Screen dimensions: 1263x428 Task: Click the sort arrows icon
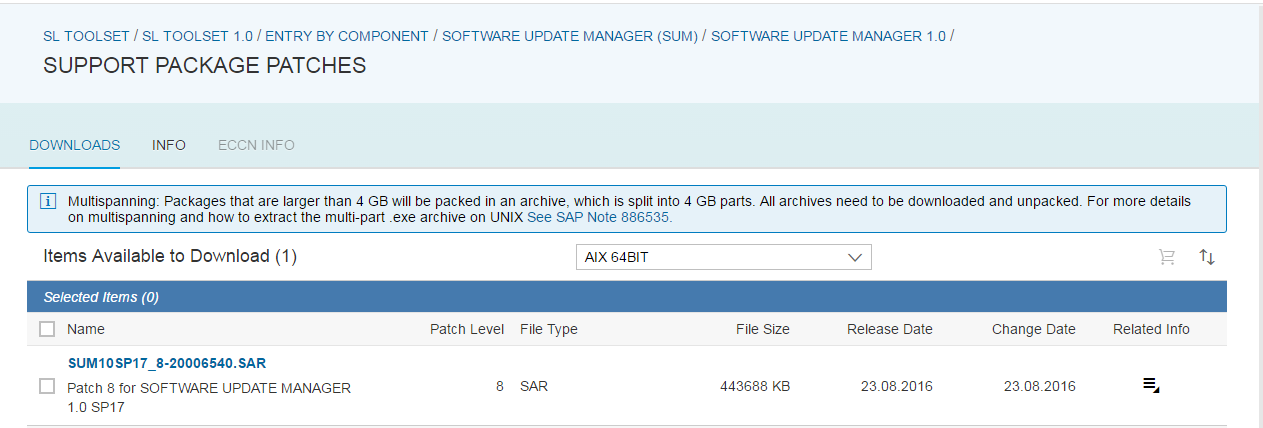click(1207, 257)
